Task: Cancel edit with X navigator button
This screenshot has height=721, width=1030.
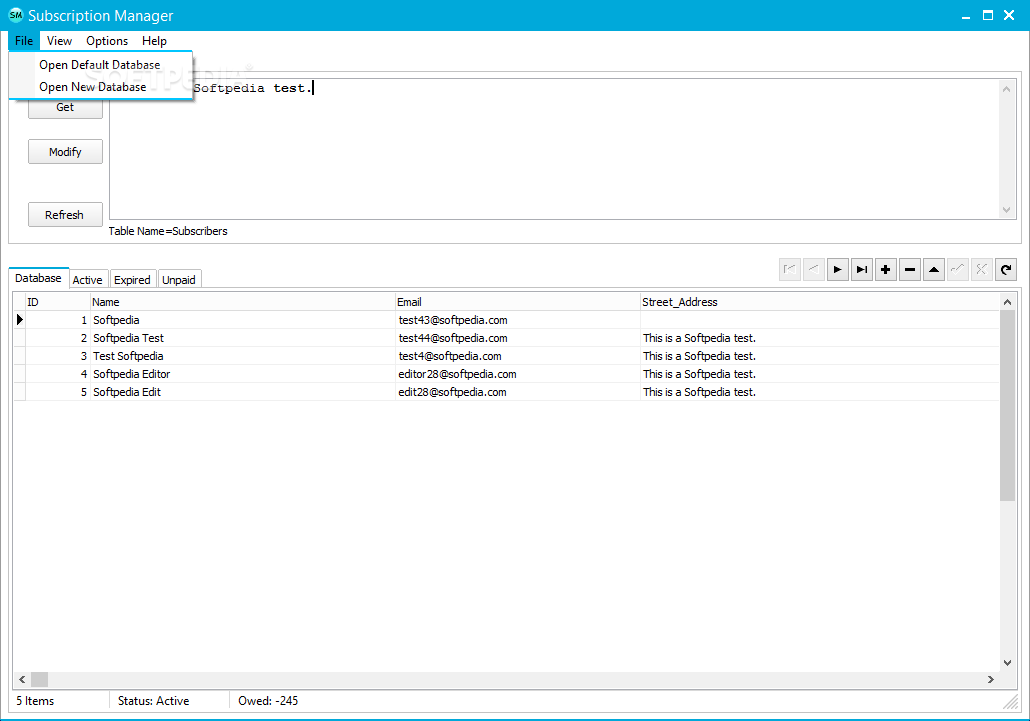Action: tap(981, 269)
